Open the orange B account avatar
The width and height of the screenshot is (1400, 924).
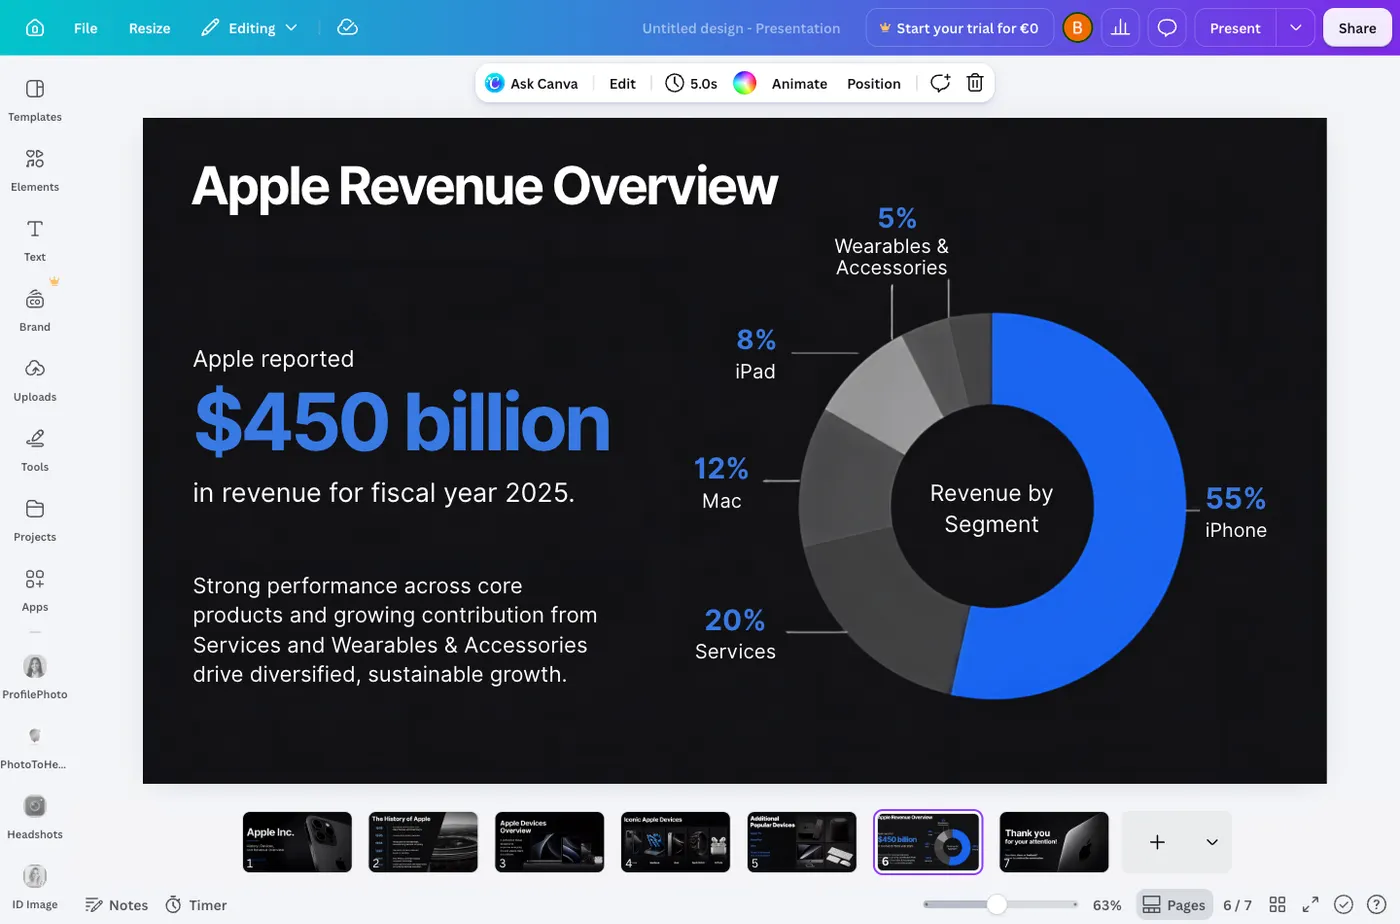1077,28
